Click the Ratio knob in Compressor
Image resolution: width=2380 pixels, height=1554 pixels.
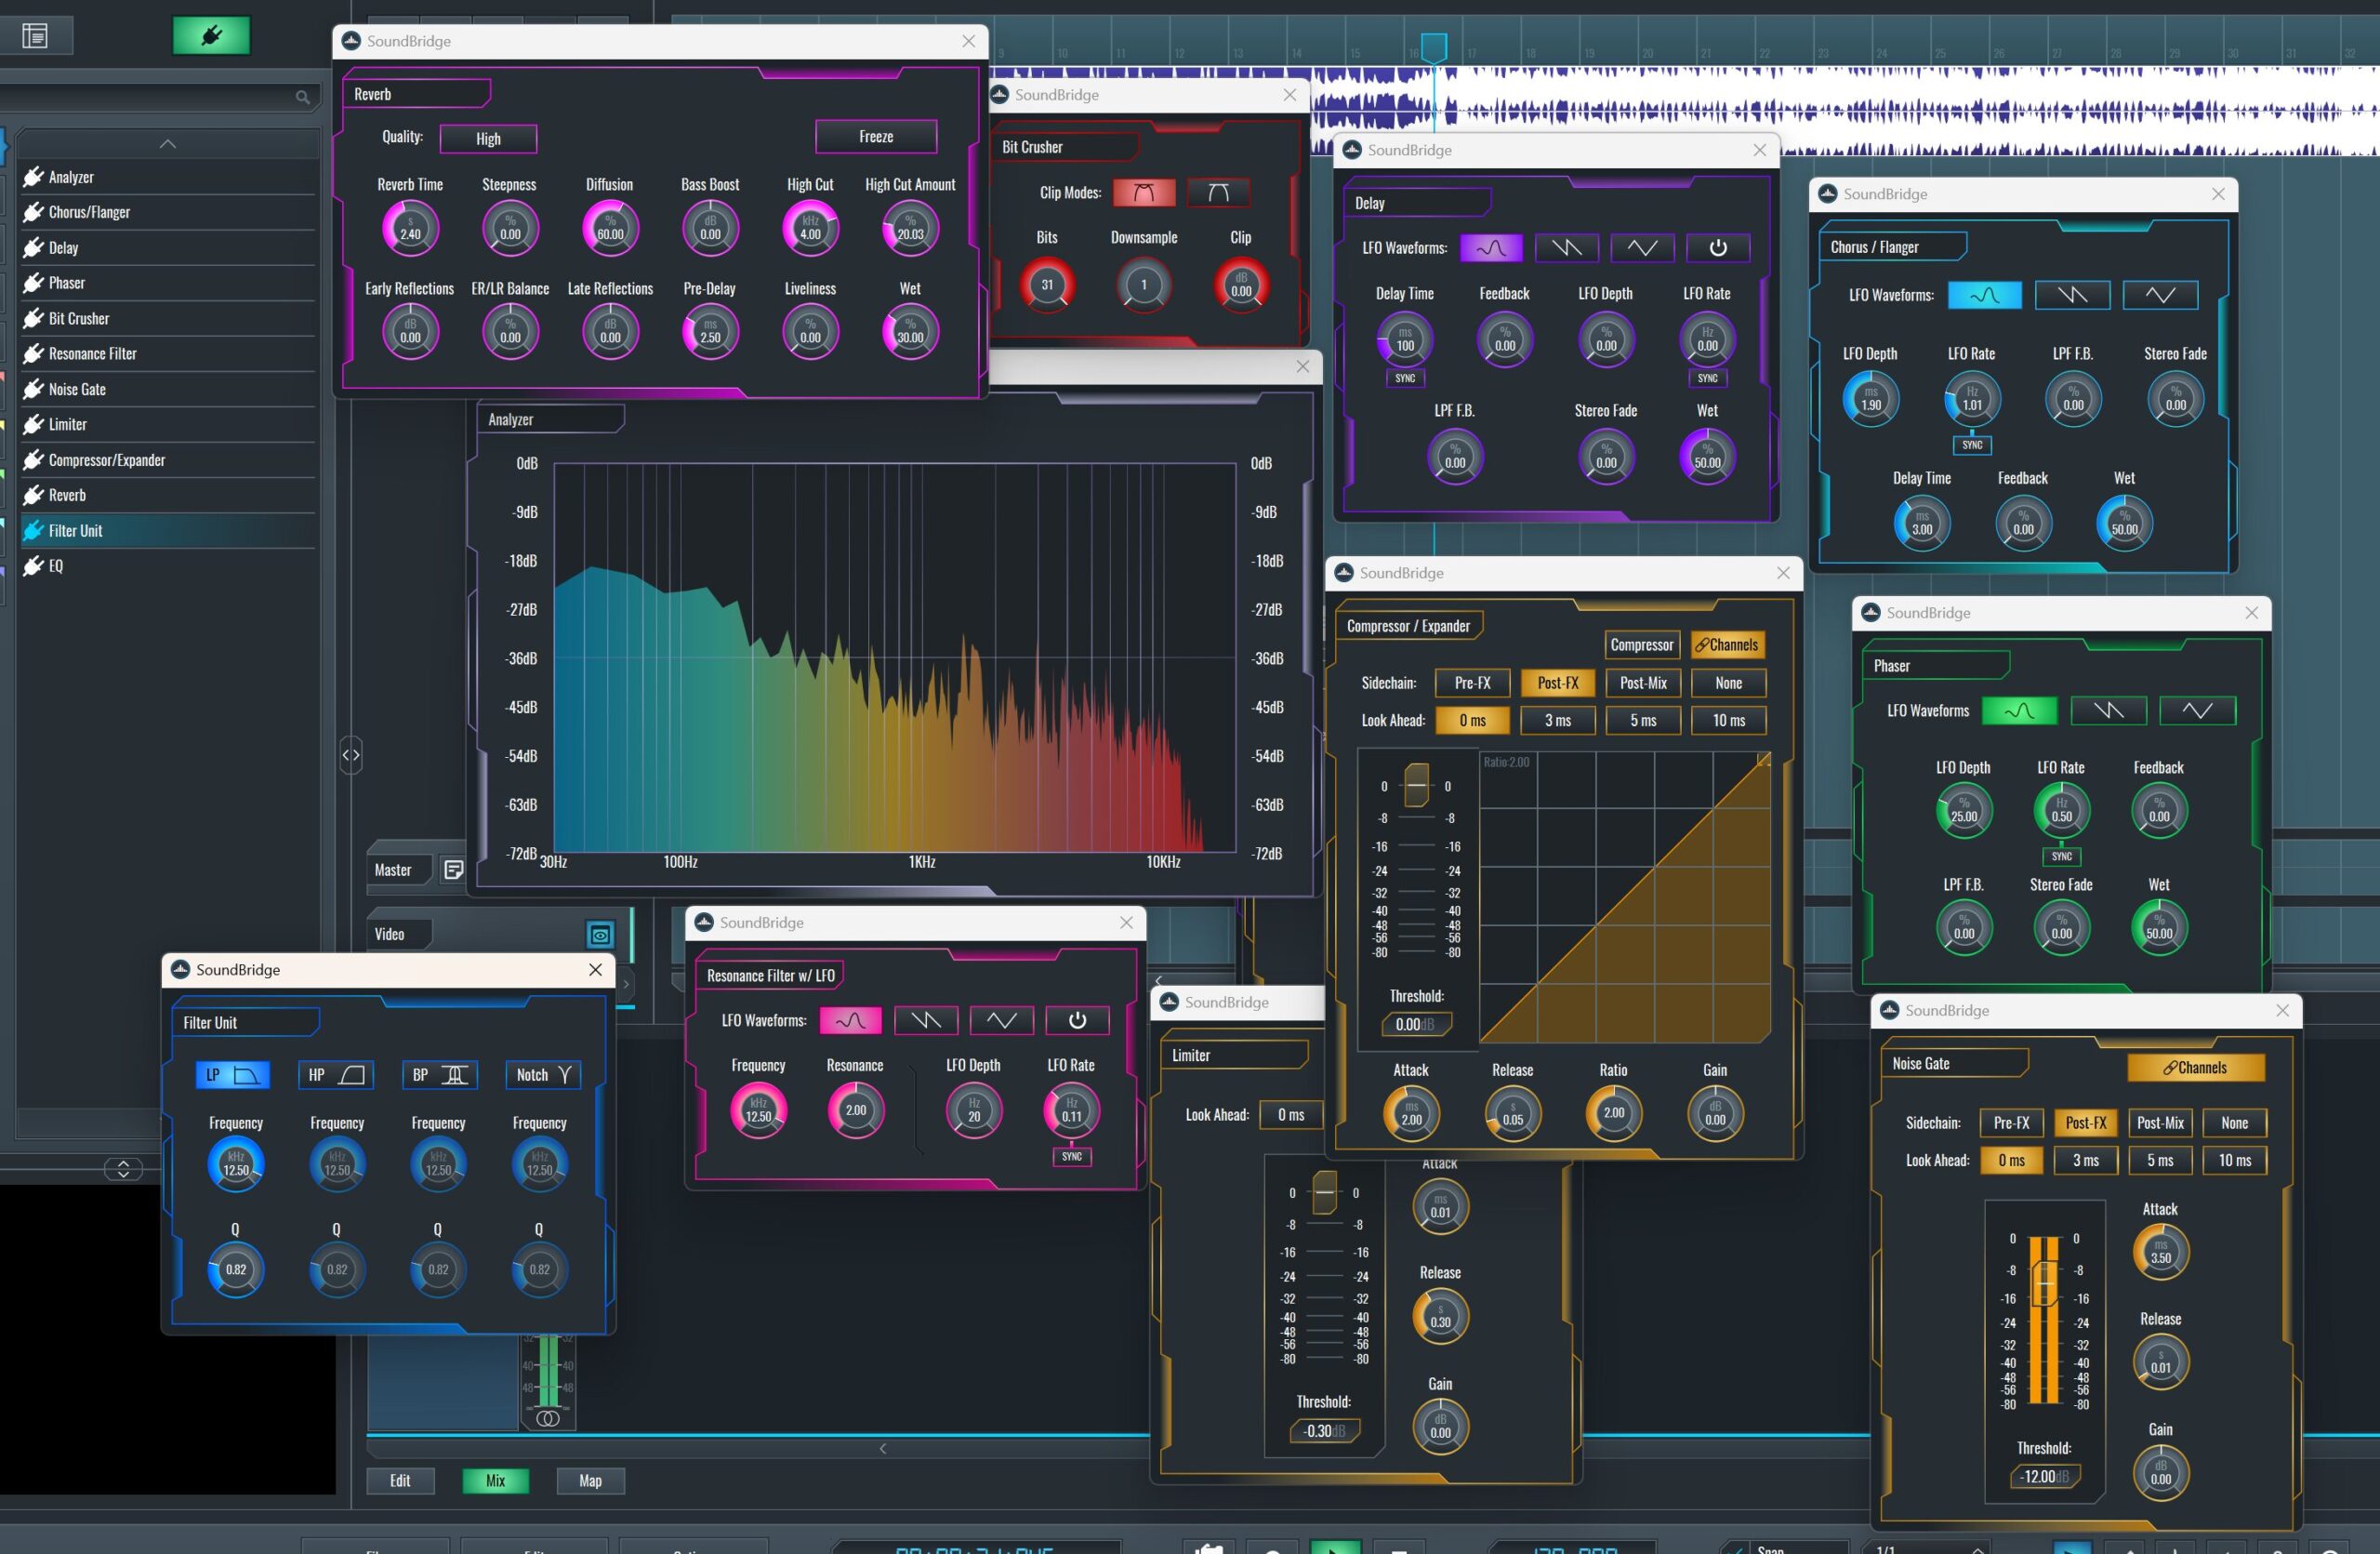[x=1614, y=1114]
